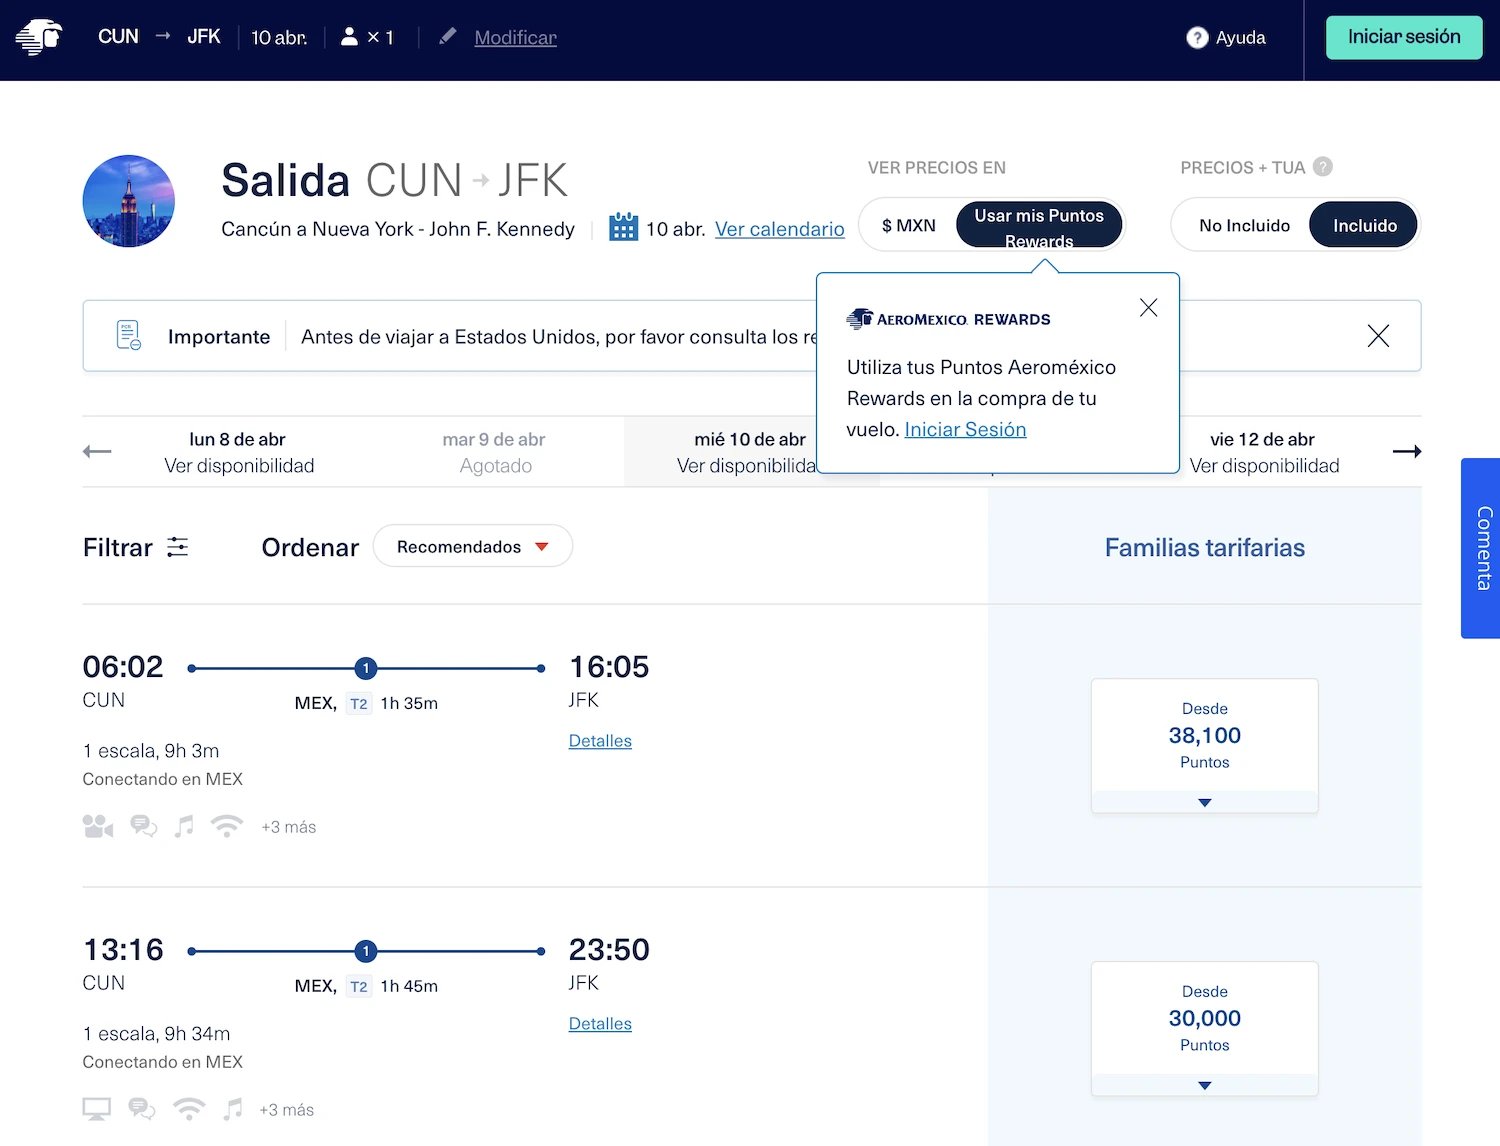Open the Comenta feedback side tab
The width and height of the screenshot is (1500, 1146).
coord(1481,548)
